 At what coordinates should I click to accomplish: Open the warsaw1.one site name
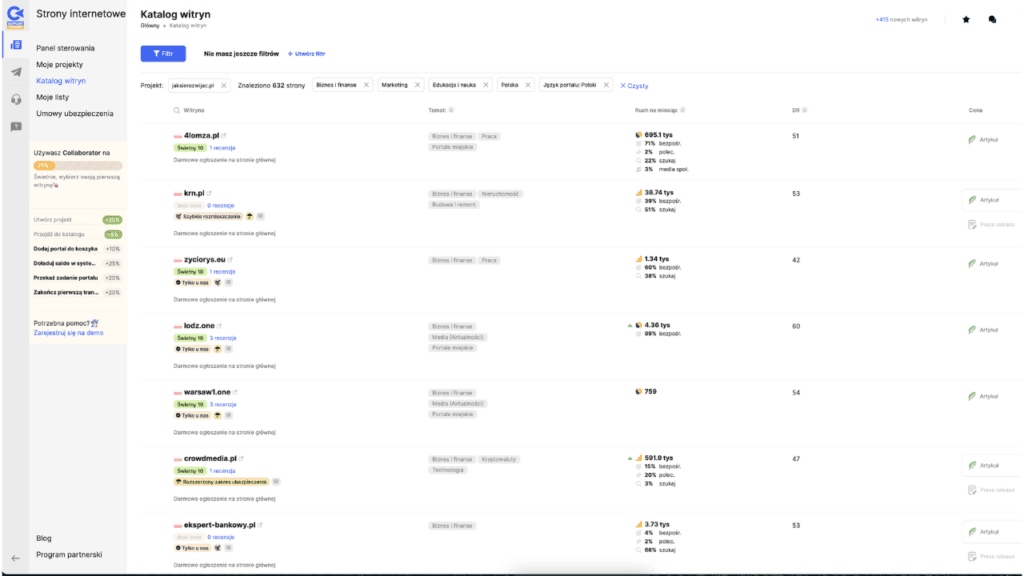(207, 392)
